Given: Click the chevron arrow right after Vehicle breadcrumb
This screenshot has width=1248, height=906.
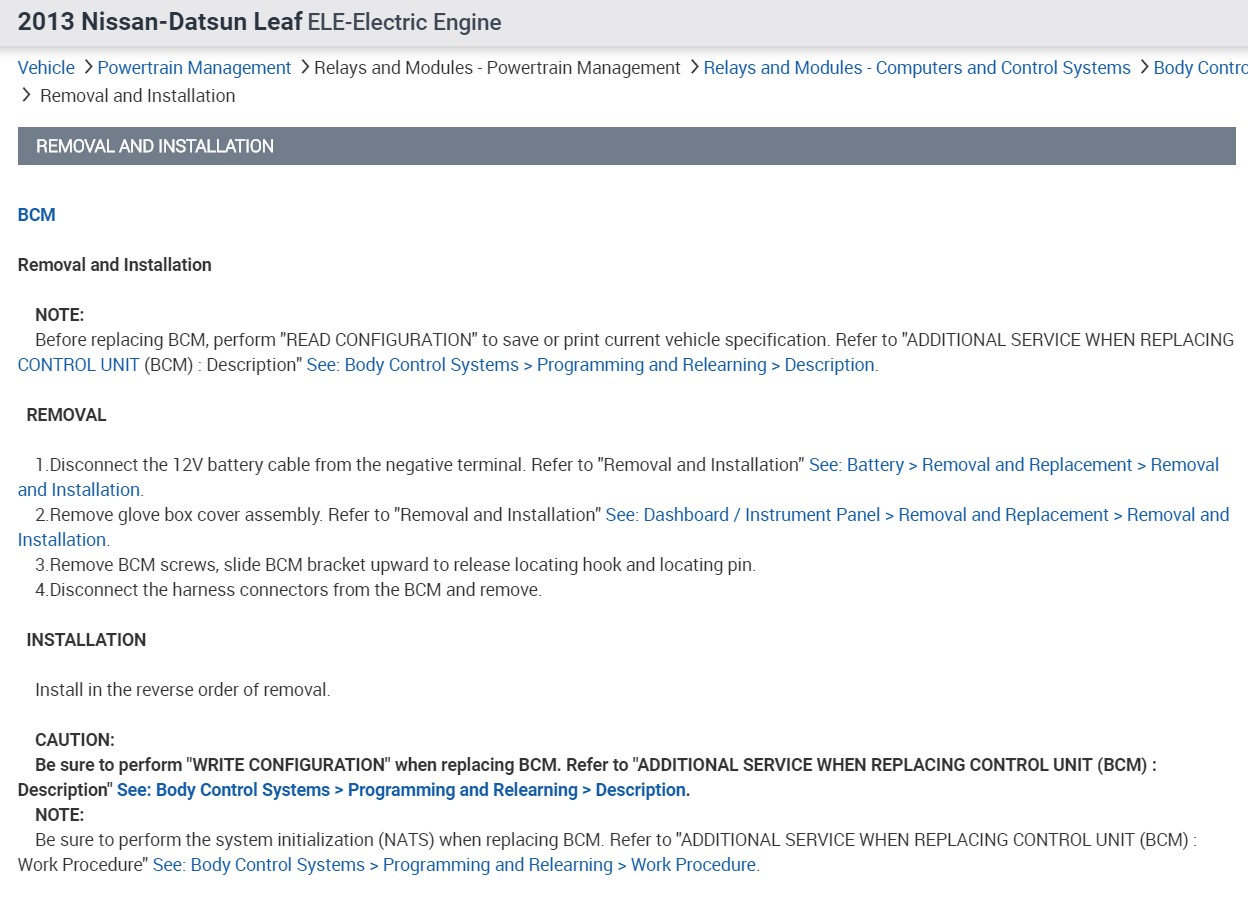Looking at the screenshot, I should (88, 68).
